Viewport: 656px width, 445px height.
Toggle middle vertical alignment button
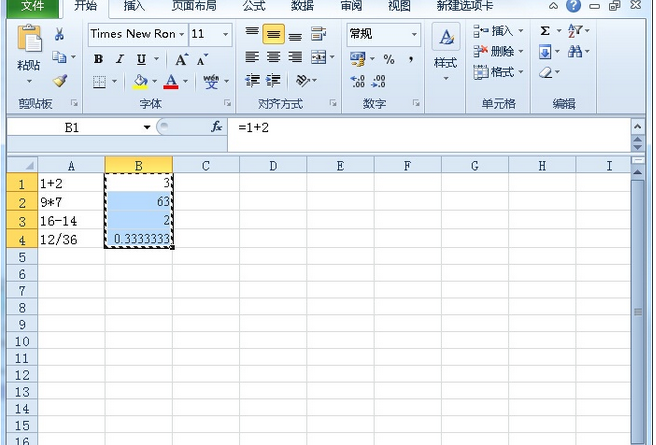273,35
